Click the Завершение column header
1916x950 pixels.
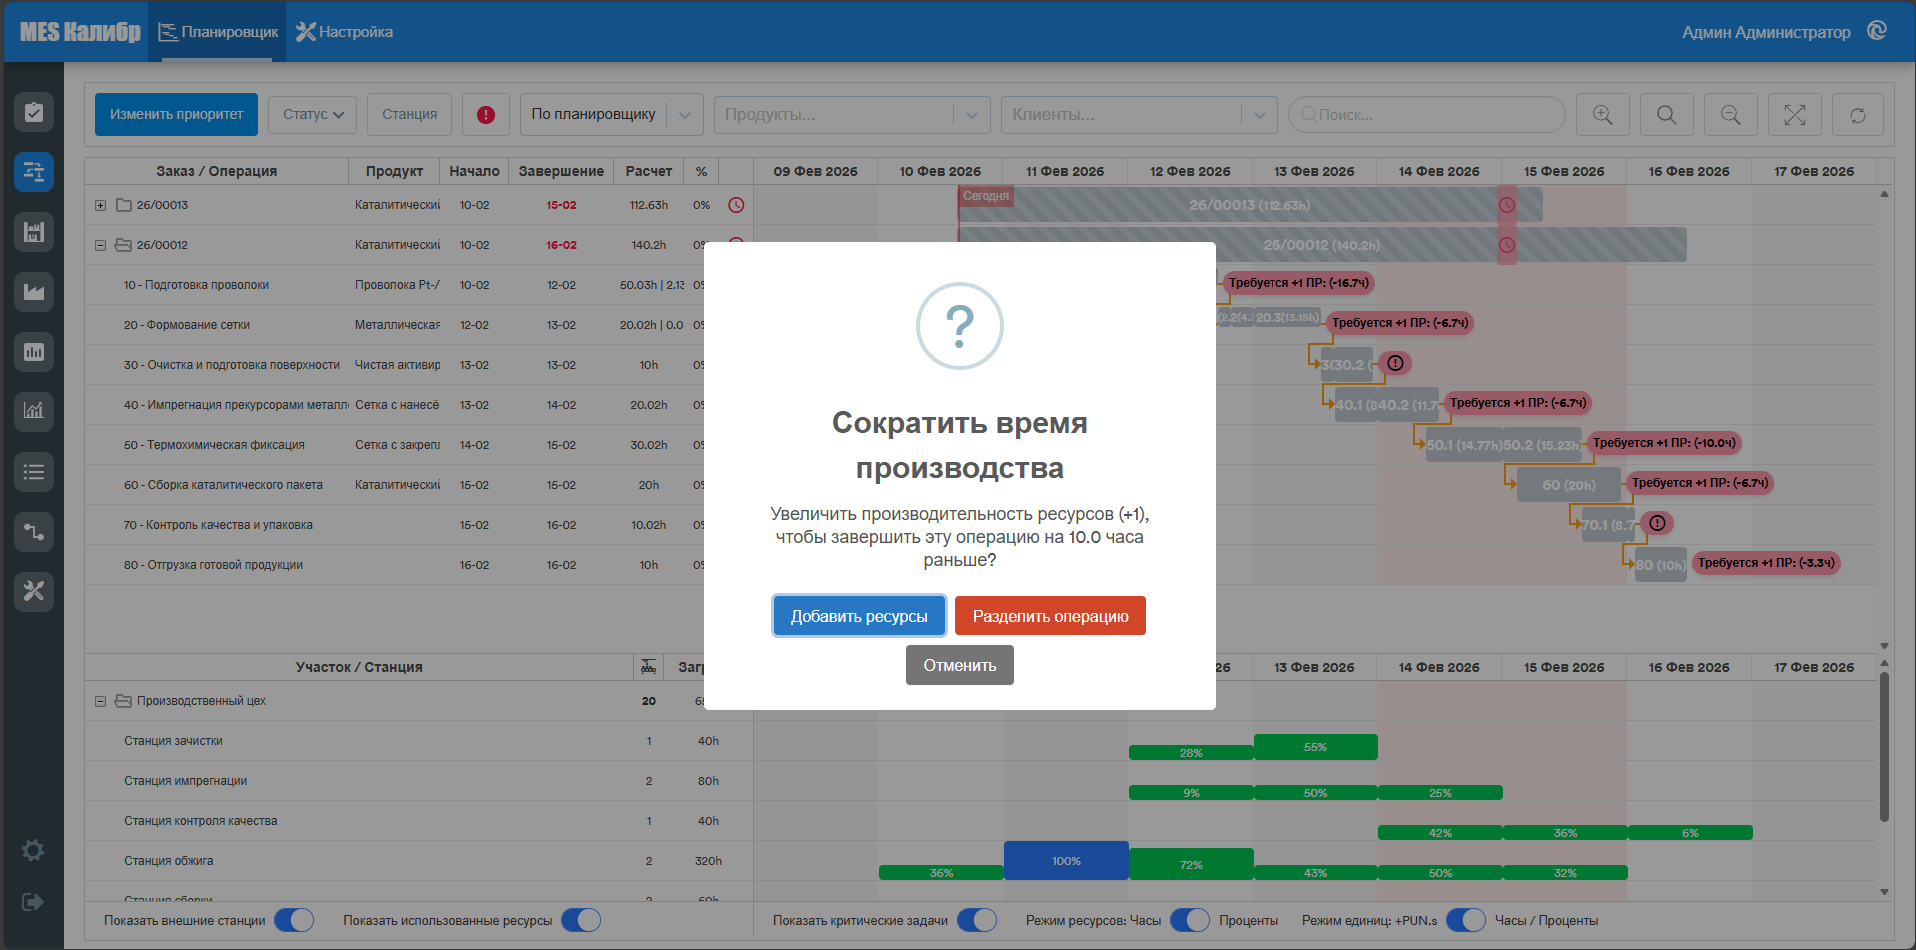[x=561, y=171]
